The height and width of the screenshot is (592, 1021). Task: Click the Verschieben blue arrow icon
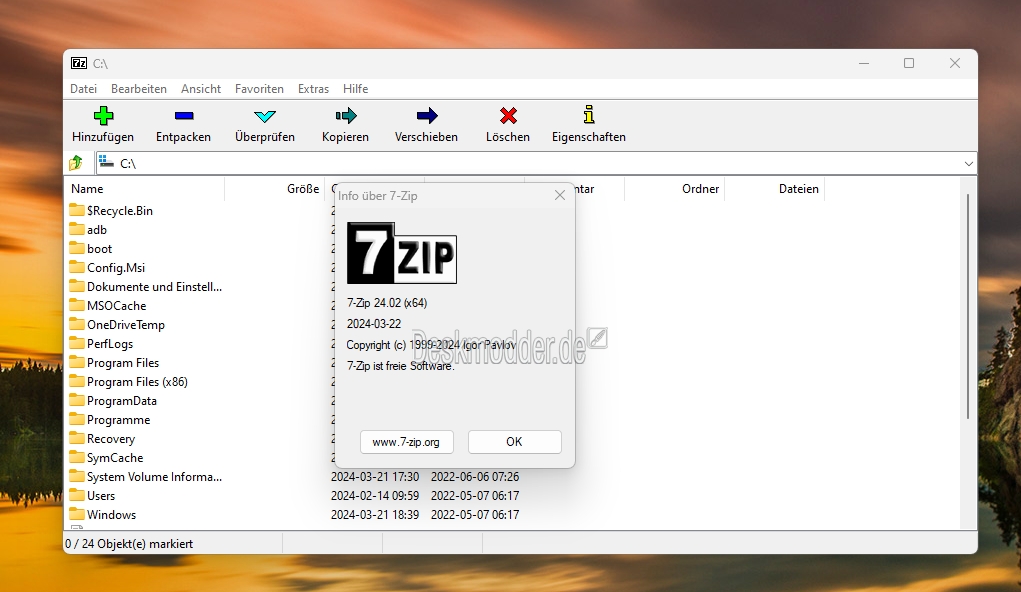point(427,116)
